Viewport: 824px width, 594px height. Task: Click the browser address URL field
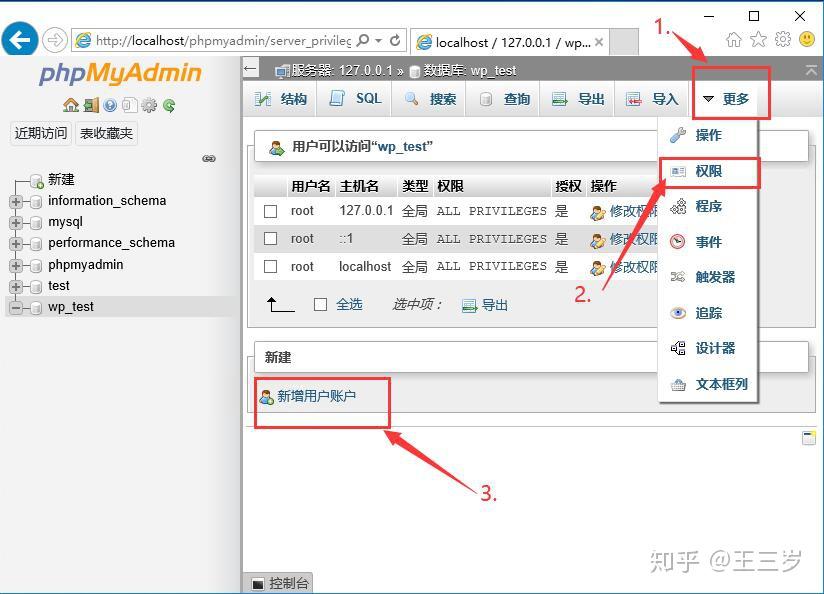point(223,40)
